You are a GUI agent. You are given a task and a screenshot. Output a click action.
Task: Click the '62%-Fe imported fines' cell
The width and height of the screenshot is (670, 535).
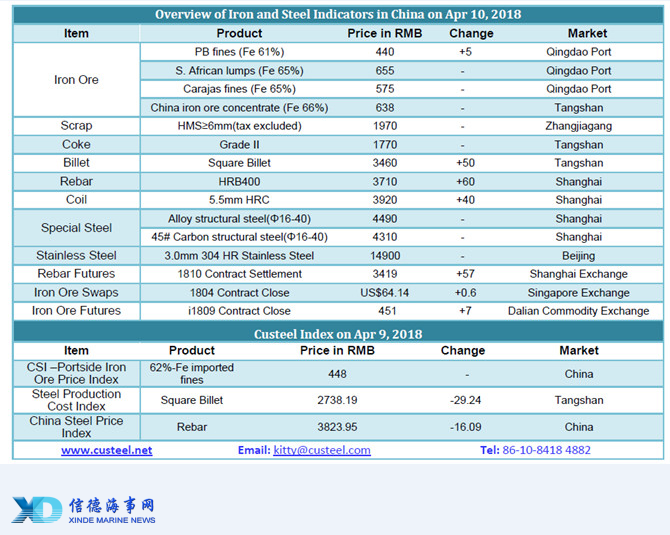click(x=192, y=373)
